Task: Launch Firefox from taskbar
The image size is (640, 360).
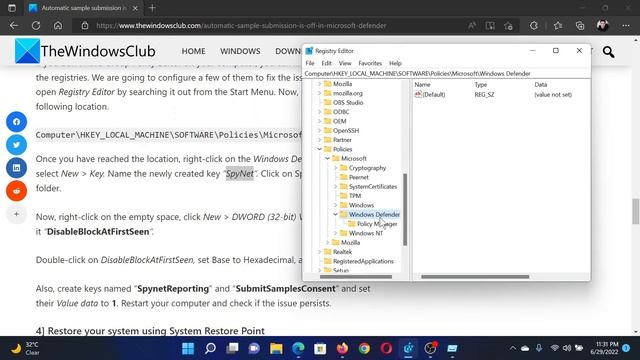Action: coord(342,349)
